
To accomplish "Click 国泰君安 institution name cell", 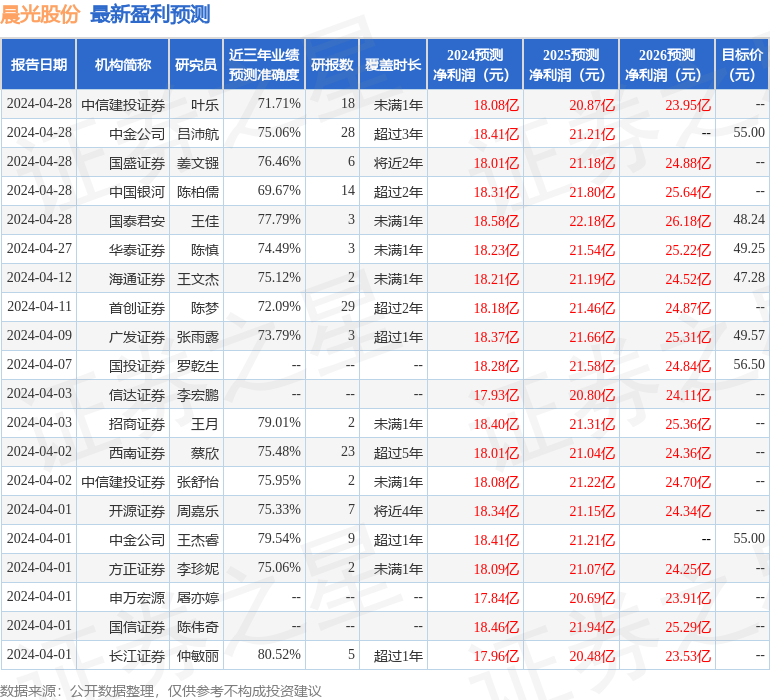I will click(x=137, y=221).
